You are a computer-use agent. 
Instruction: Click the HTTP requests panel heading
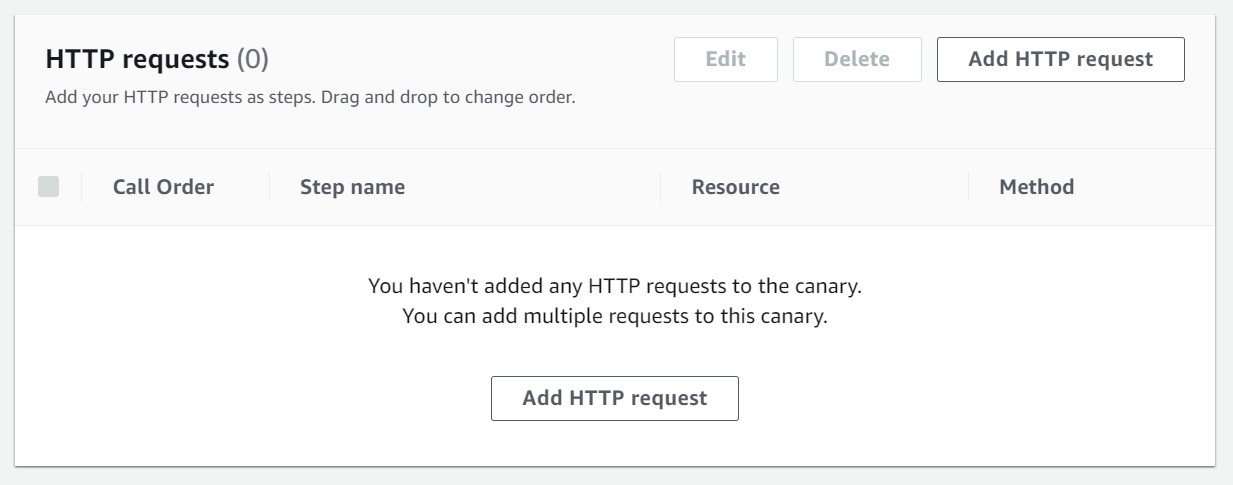point(138,60)
